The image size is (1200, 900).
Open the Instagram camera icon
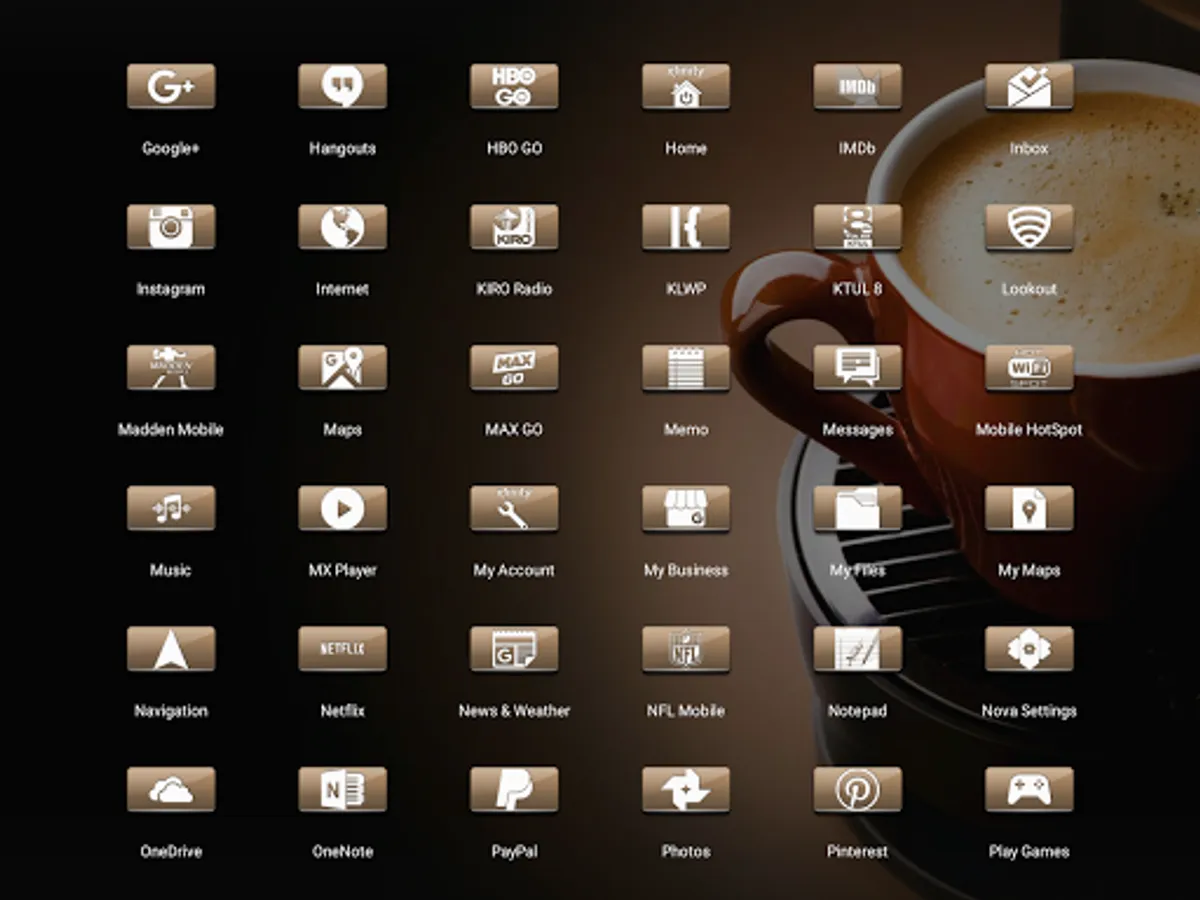coord(171,228)
